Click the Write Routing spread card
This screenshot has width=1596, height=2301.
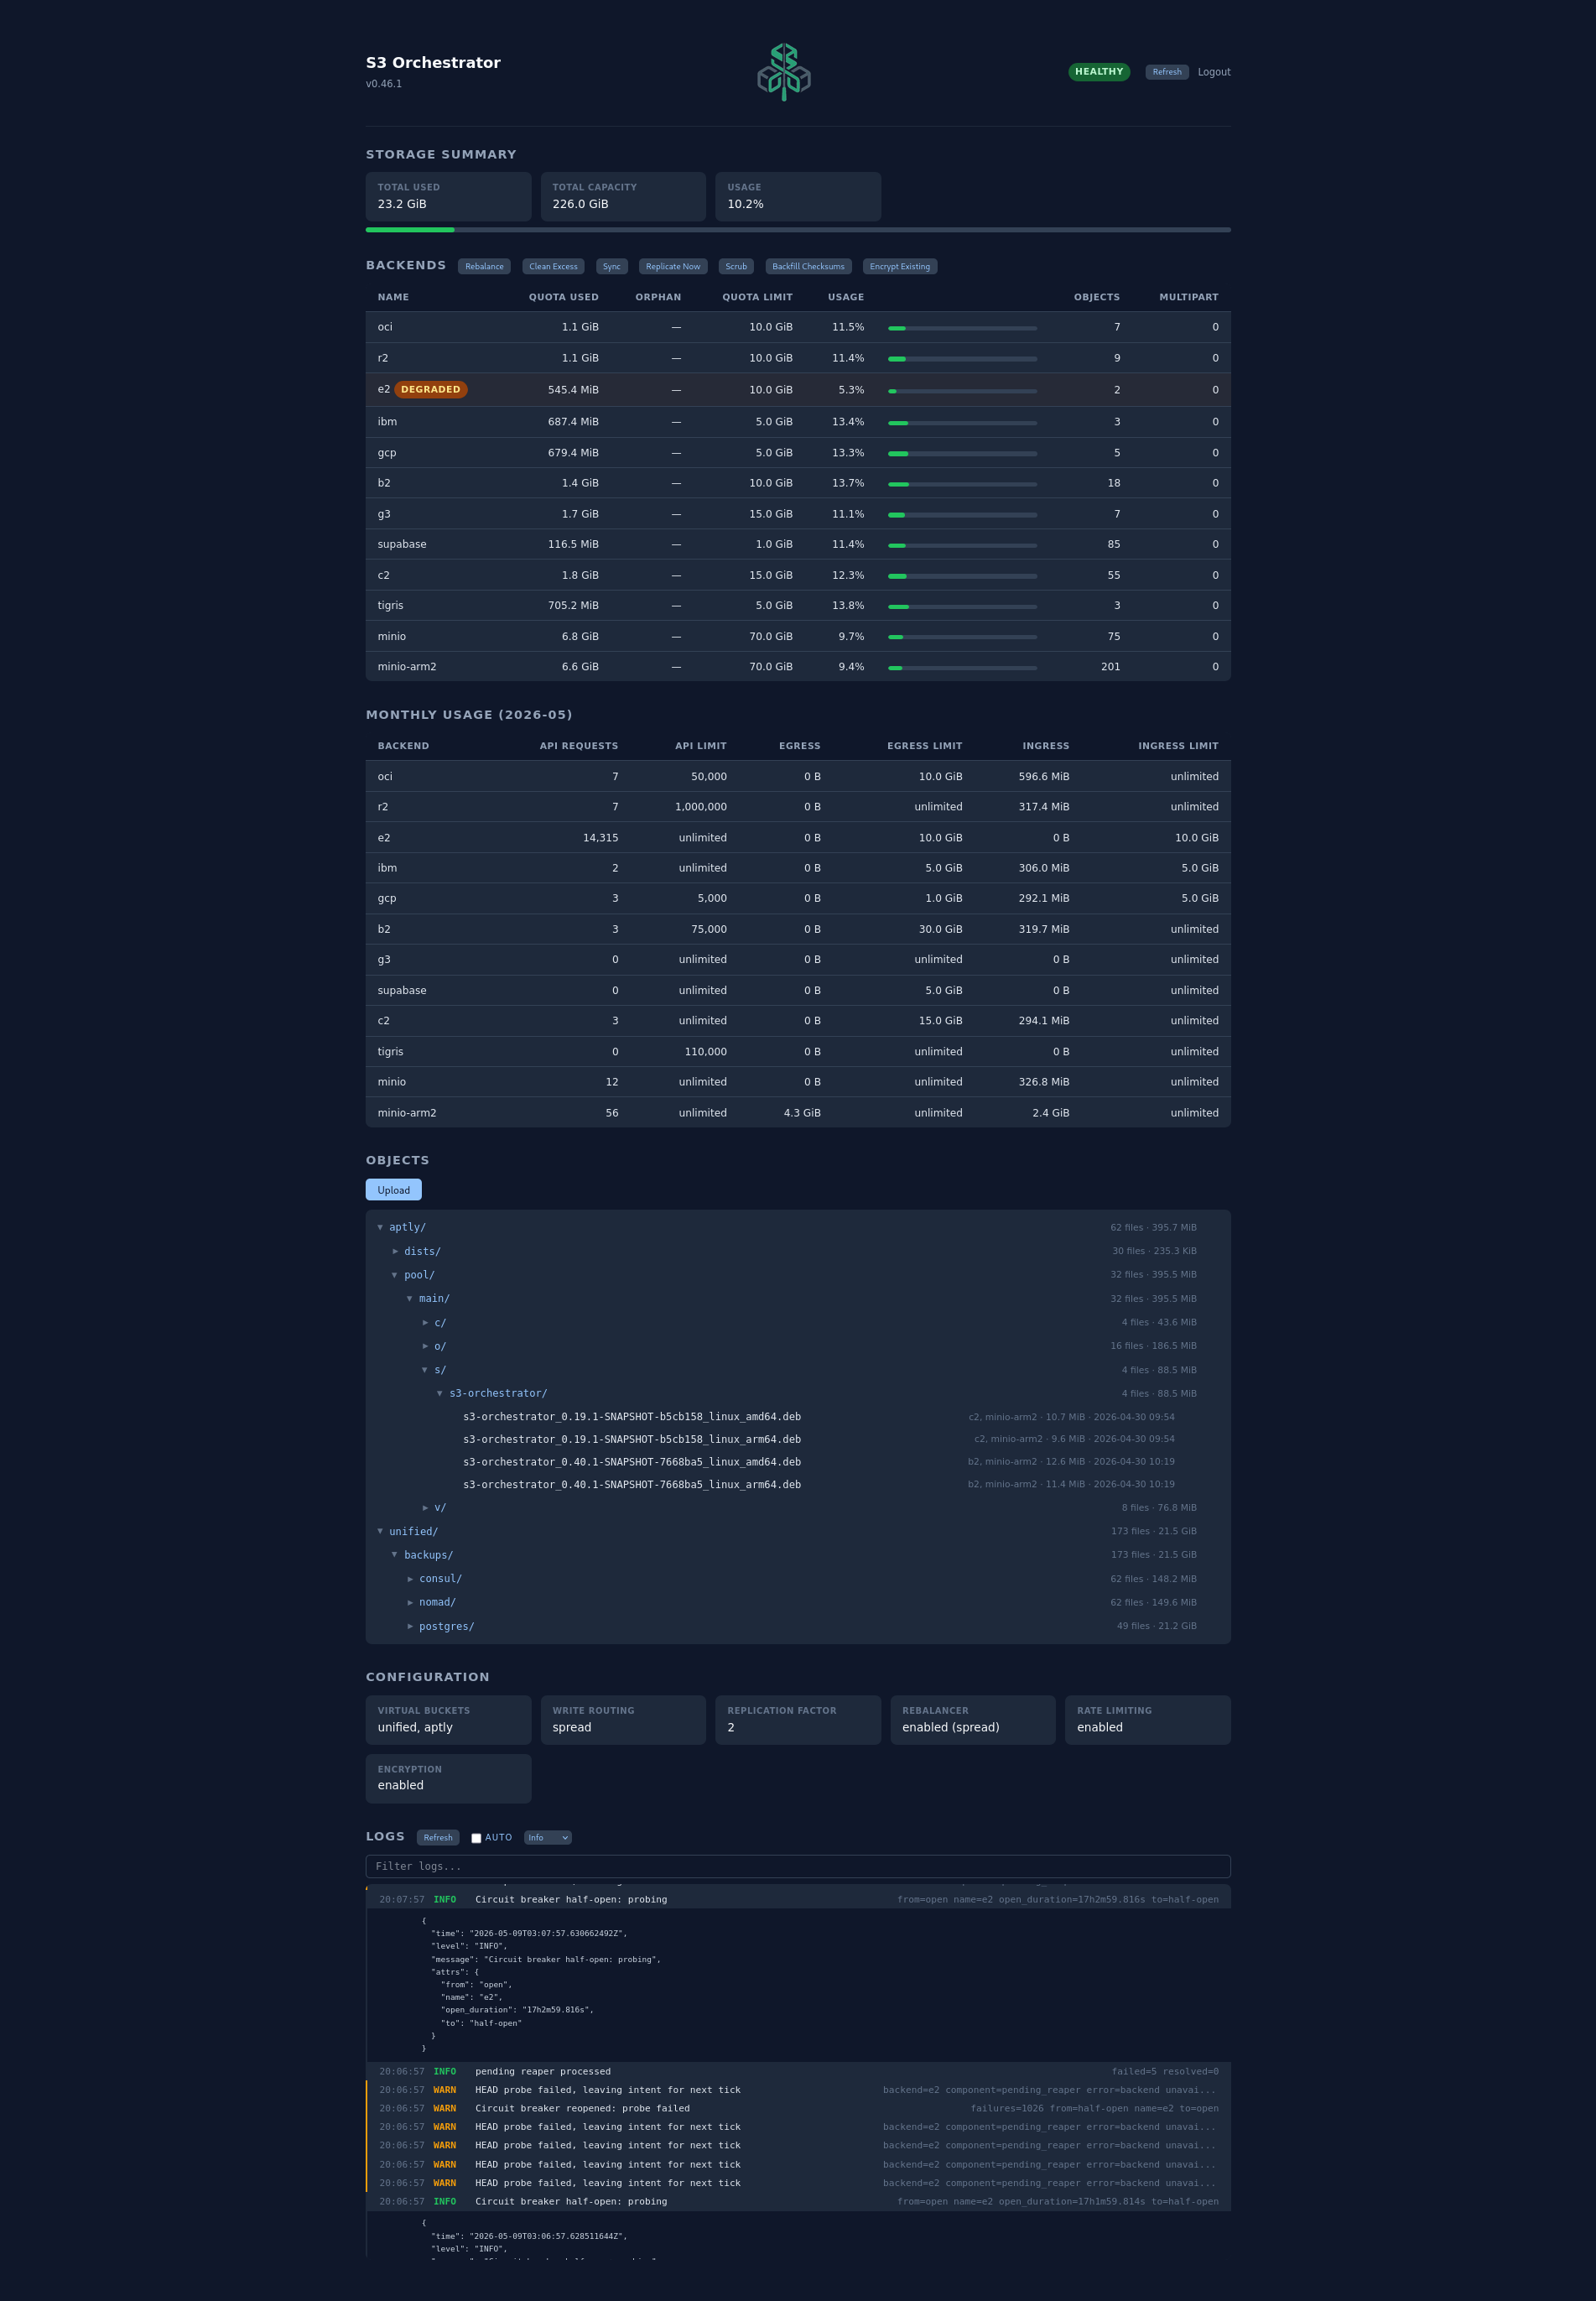pyautogui.click(x=623, y=1719)
